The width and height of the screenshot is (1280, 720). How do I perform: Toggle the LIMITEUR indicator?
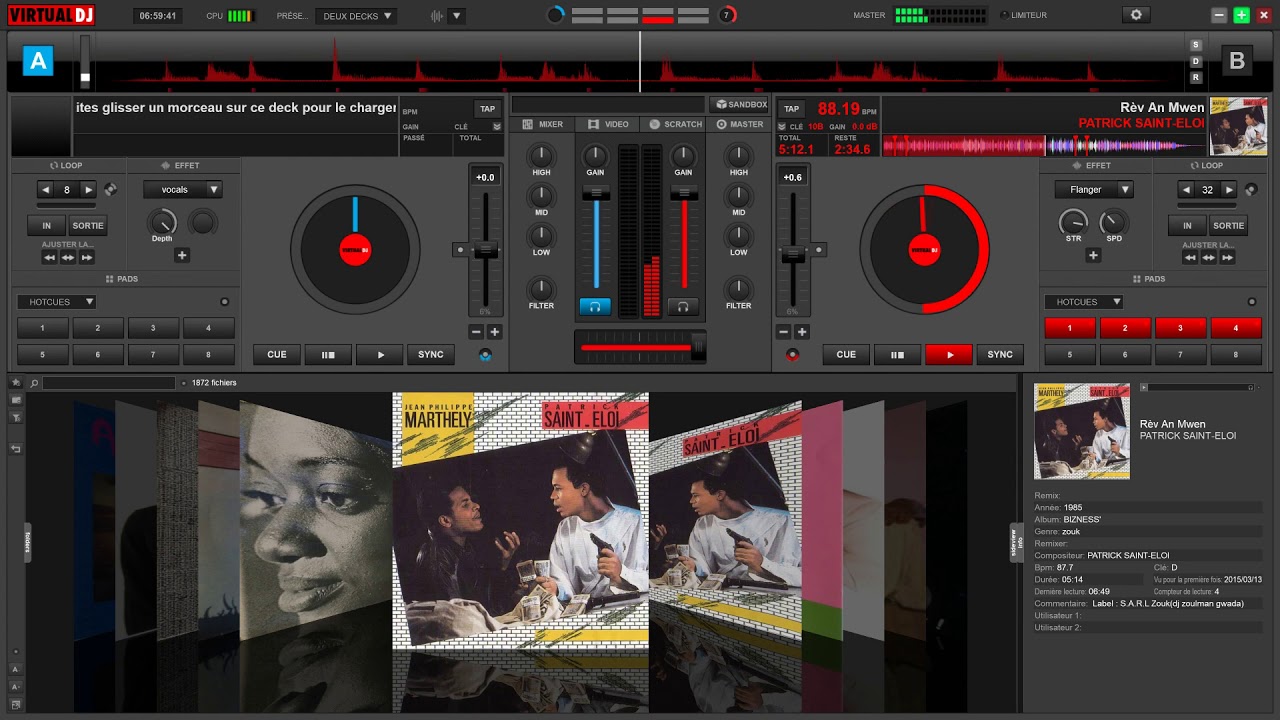[1023, 15]
